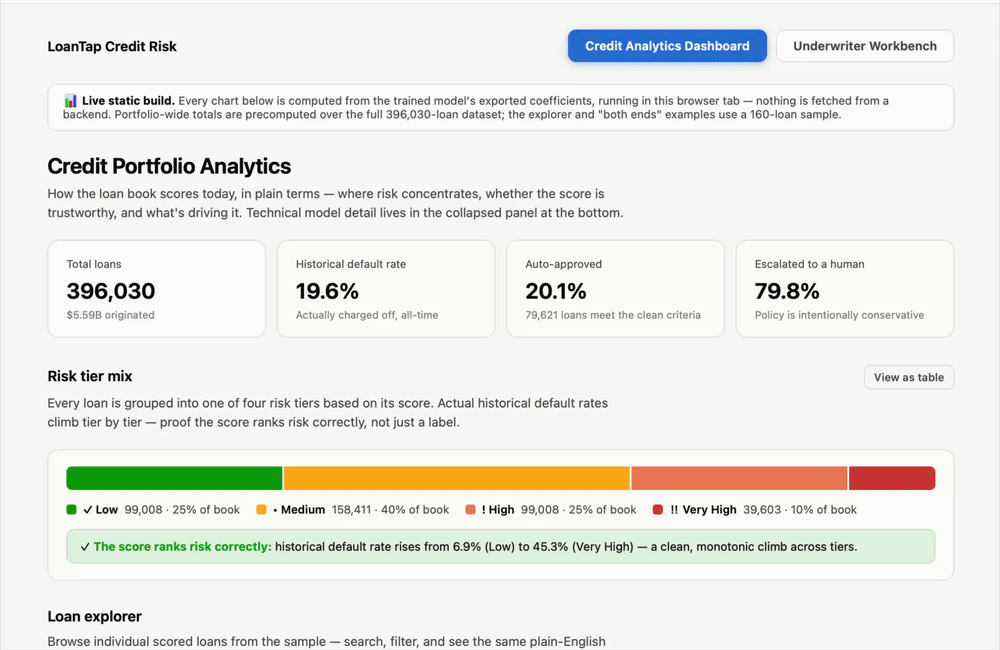
Task: Click the coral High legend swatch
Action: [470, 509]
